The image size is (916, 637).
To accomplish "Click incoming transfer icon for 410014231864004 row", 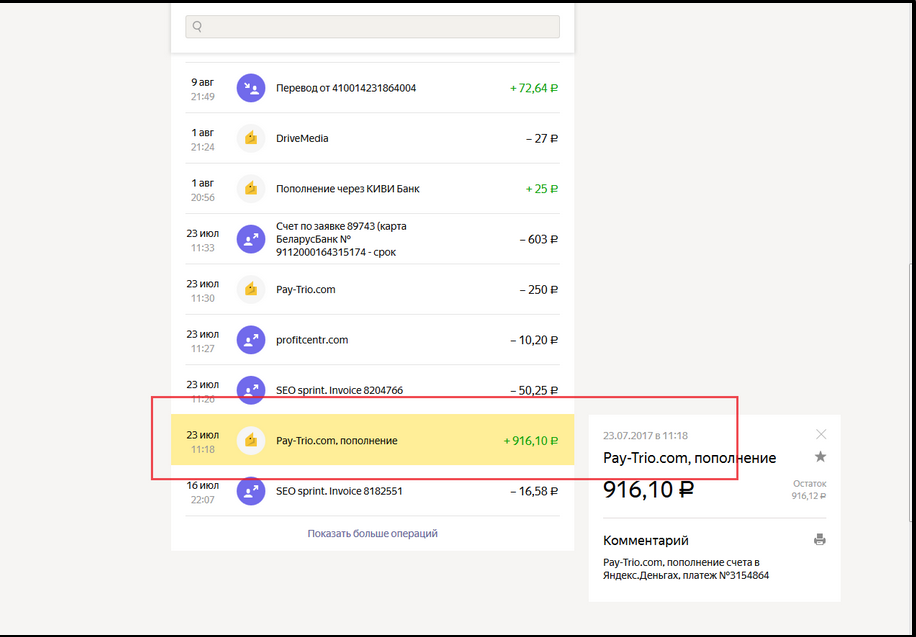I will 251,88.
